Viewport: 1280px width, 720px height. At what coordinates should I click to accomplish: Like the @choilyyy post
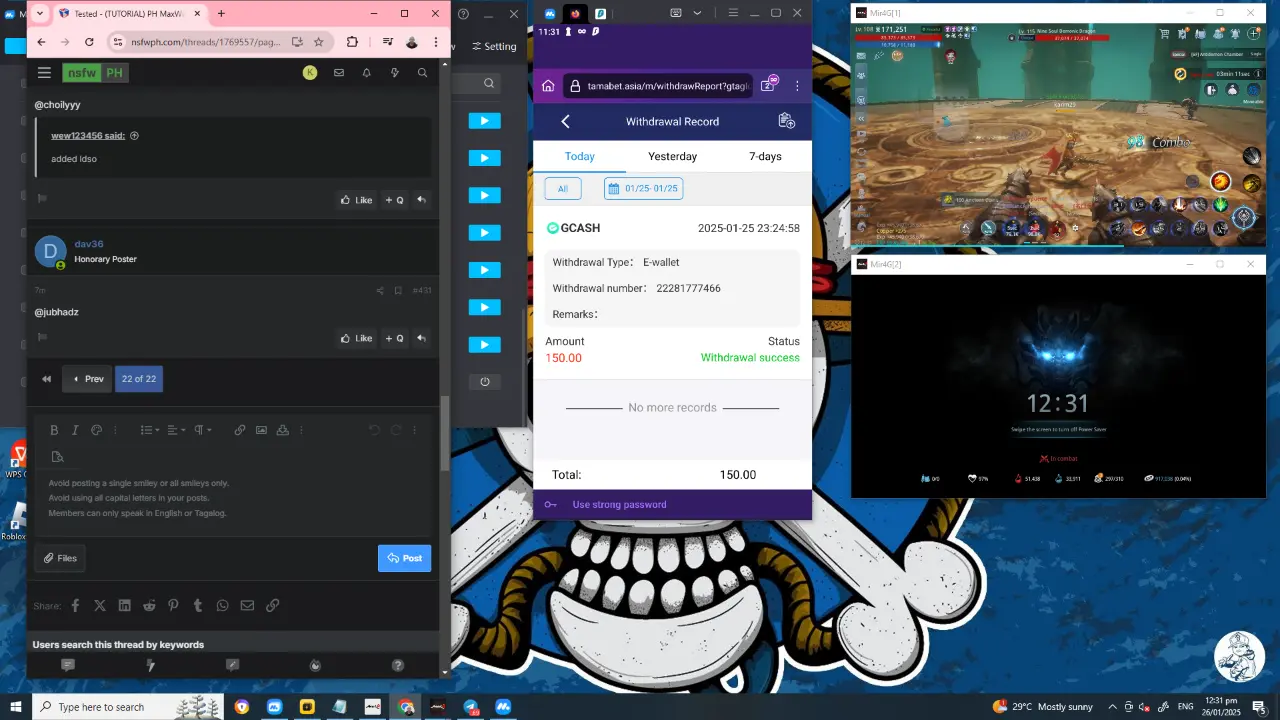pos(356,200)
